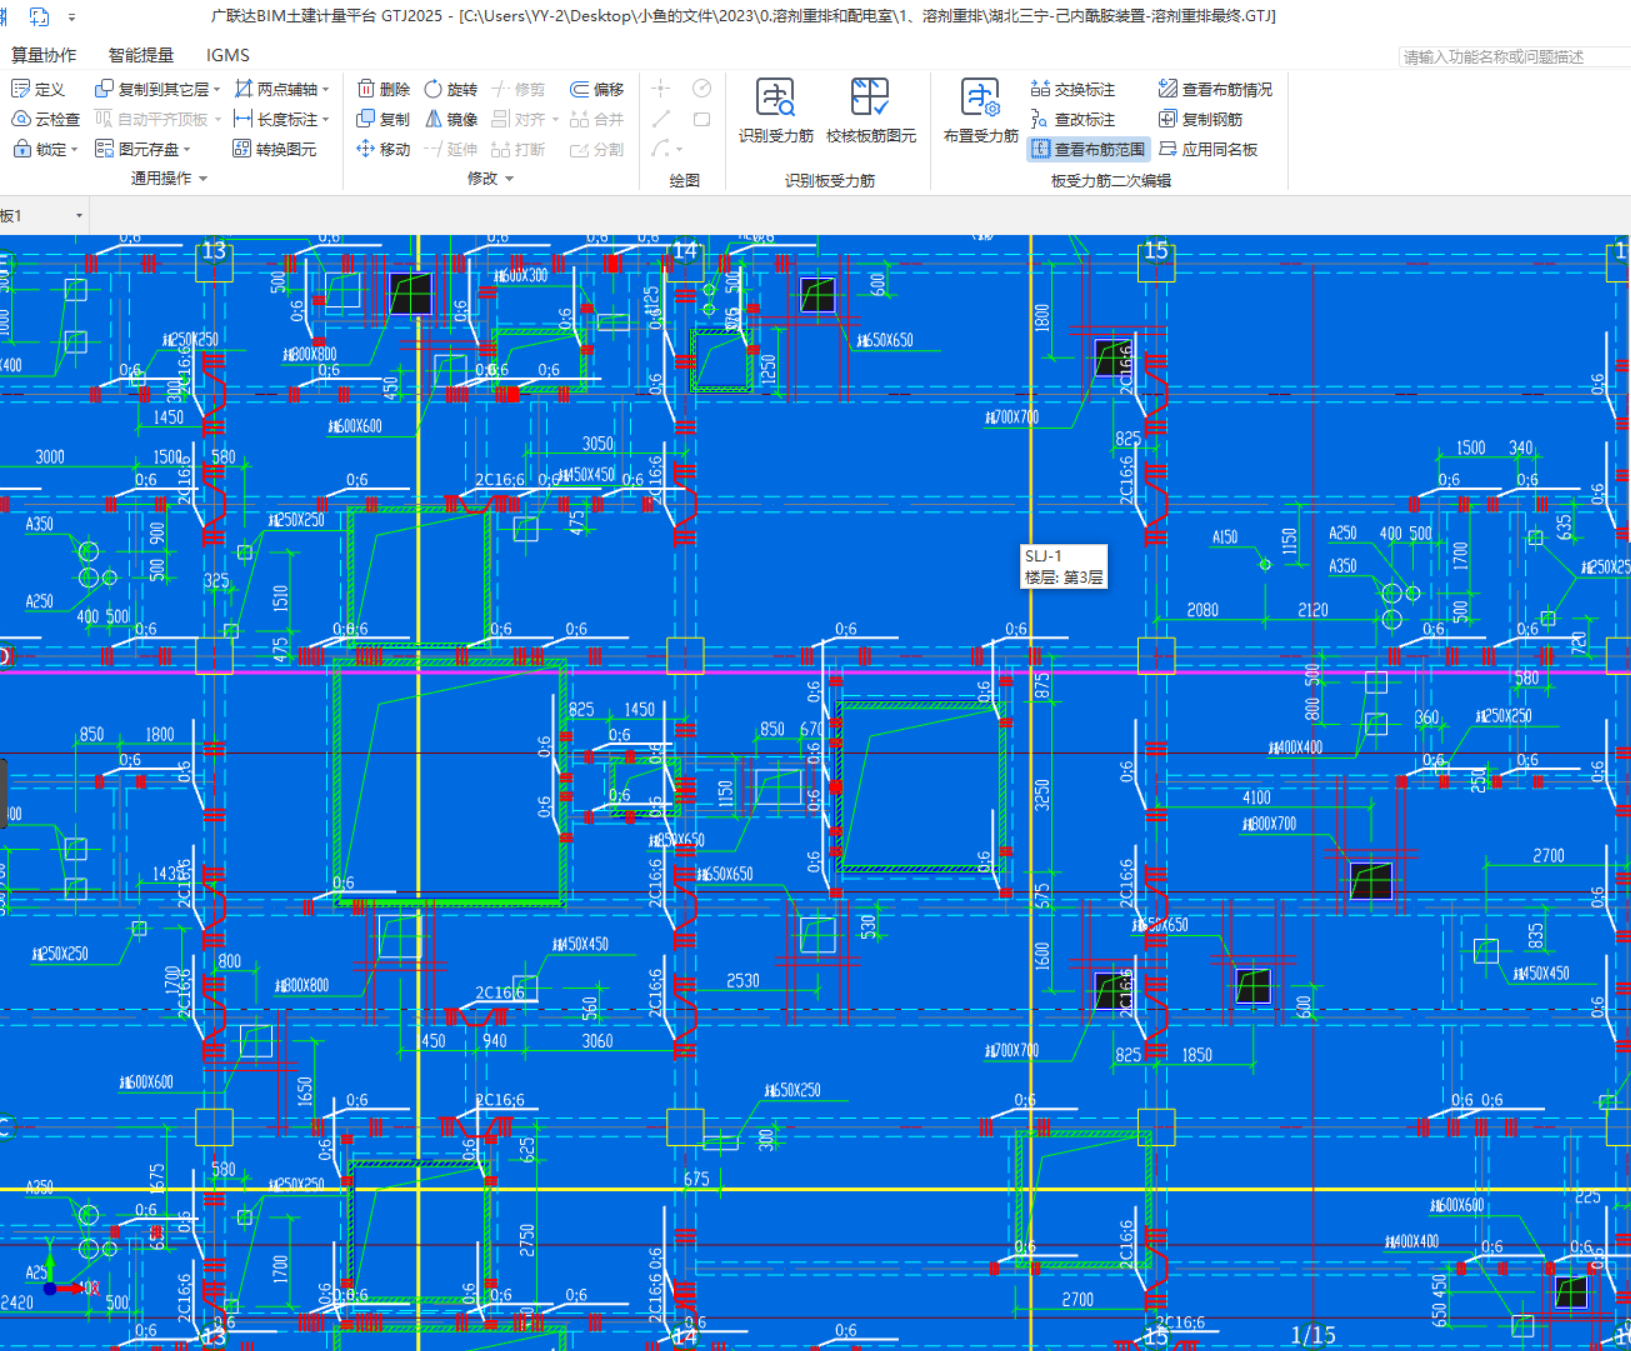Open the IGMS ribbon tab
The width and height of the screenshot is (1631, 1351).
click(228, 55)
